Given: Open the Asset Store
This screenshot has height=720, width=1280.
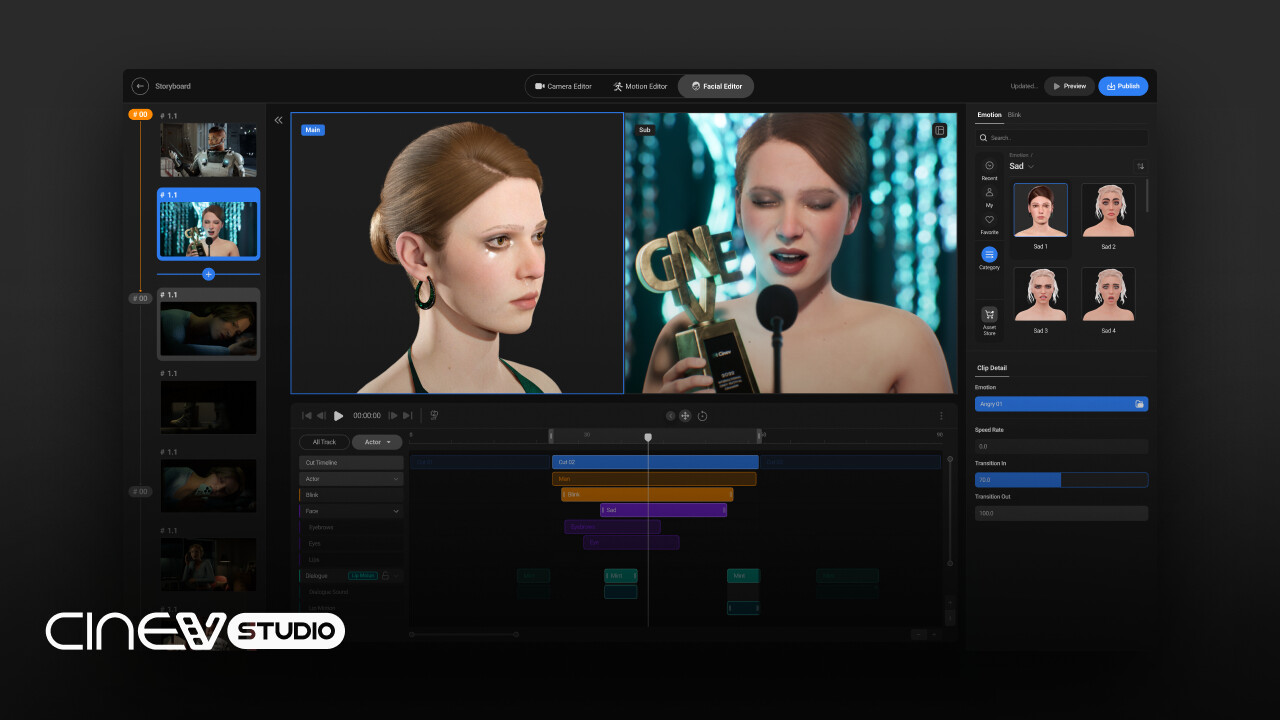Looking at the screenshot, I should pyautogui.click(x=989, y=314).
